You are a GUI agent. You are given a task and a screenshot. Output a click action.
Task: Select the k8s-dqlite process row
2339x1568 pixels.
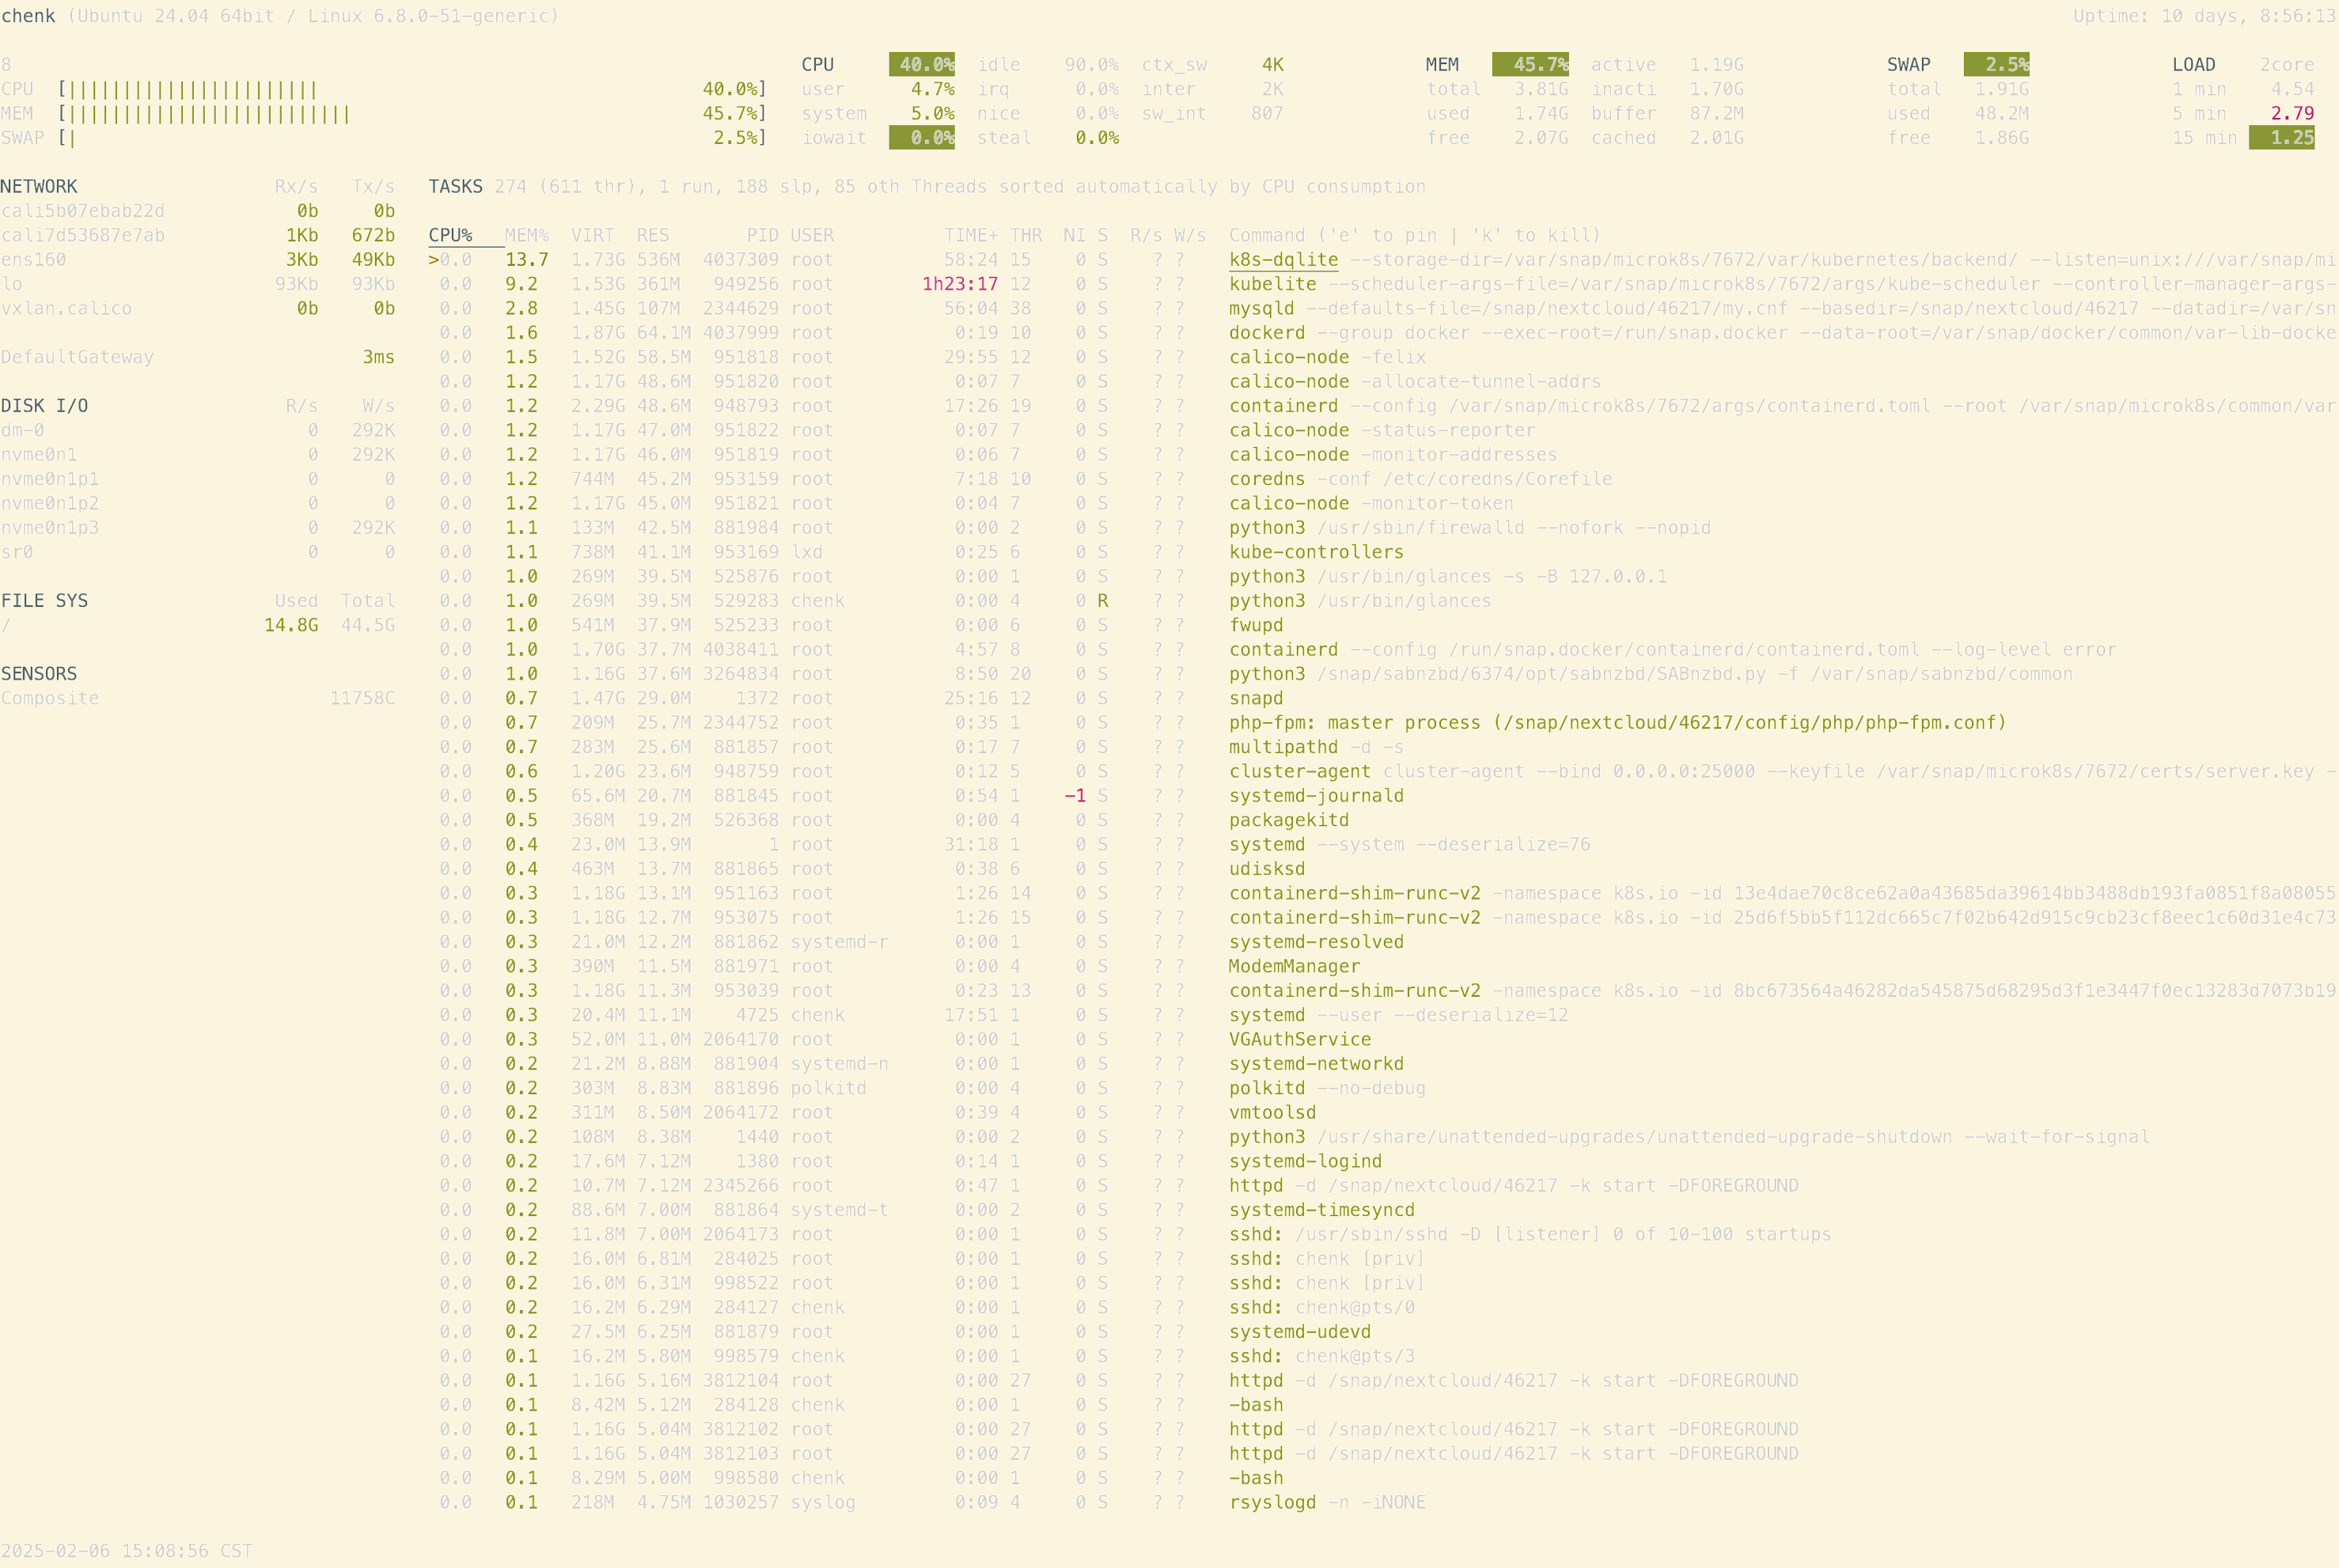1283,260
